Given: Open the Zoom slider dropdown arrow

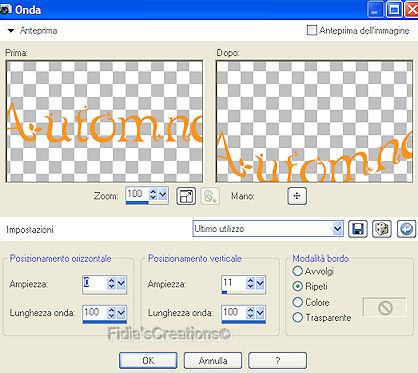Looking at the screenshot, I should coord(163,194).
